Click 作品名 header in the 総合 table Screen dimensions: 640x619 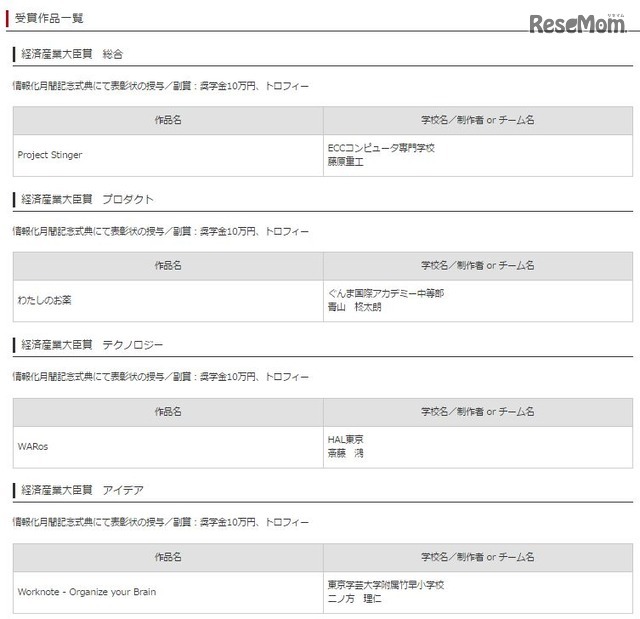click(x=168, y=120)
